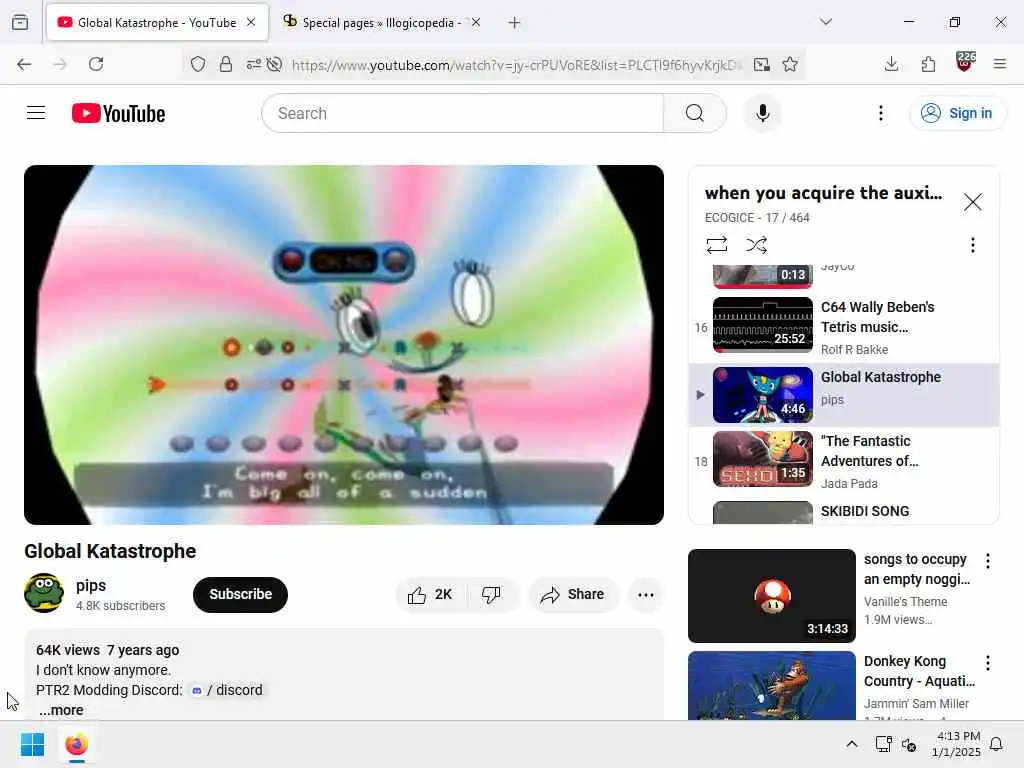
Task: Bookmark this page with the star
Action: click(x=790, y=64)
